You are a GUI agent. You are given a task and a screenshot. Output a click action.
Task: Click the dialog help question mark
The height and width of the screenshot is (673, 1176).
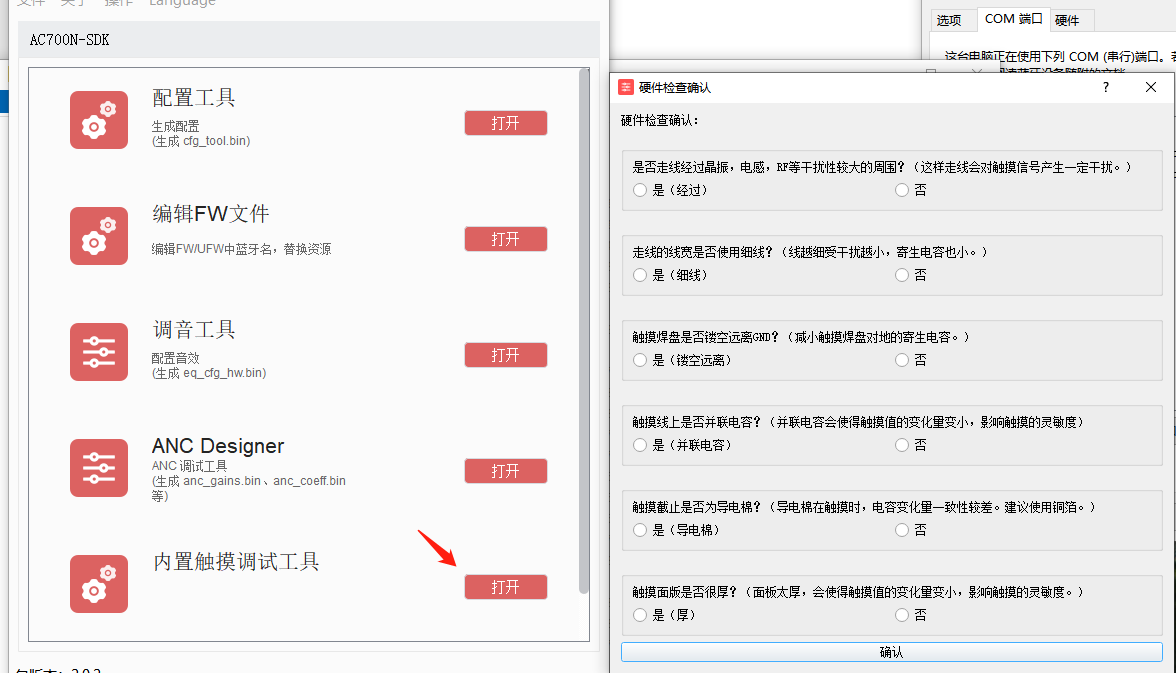(1106, 87)
